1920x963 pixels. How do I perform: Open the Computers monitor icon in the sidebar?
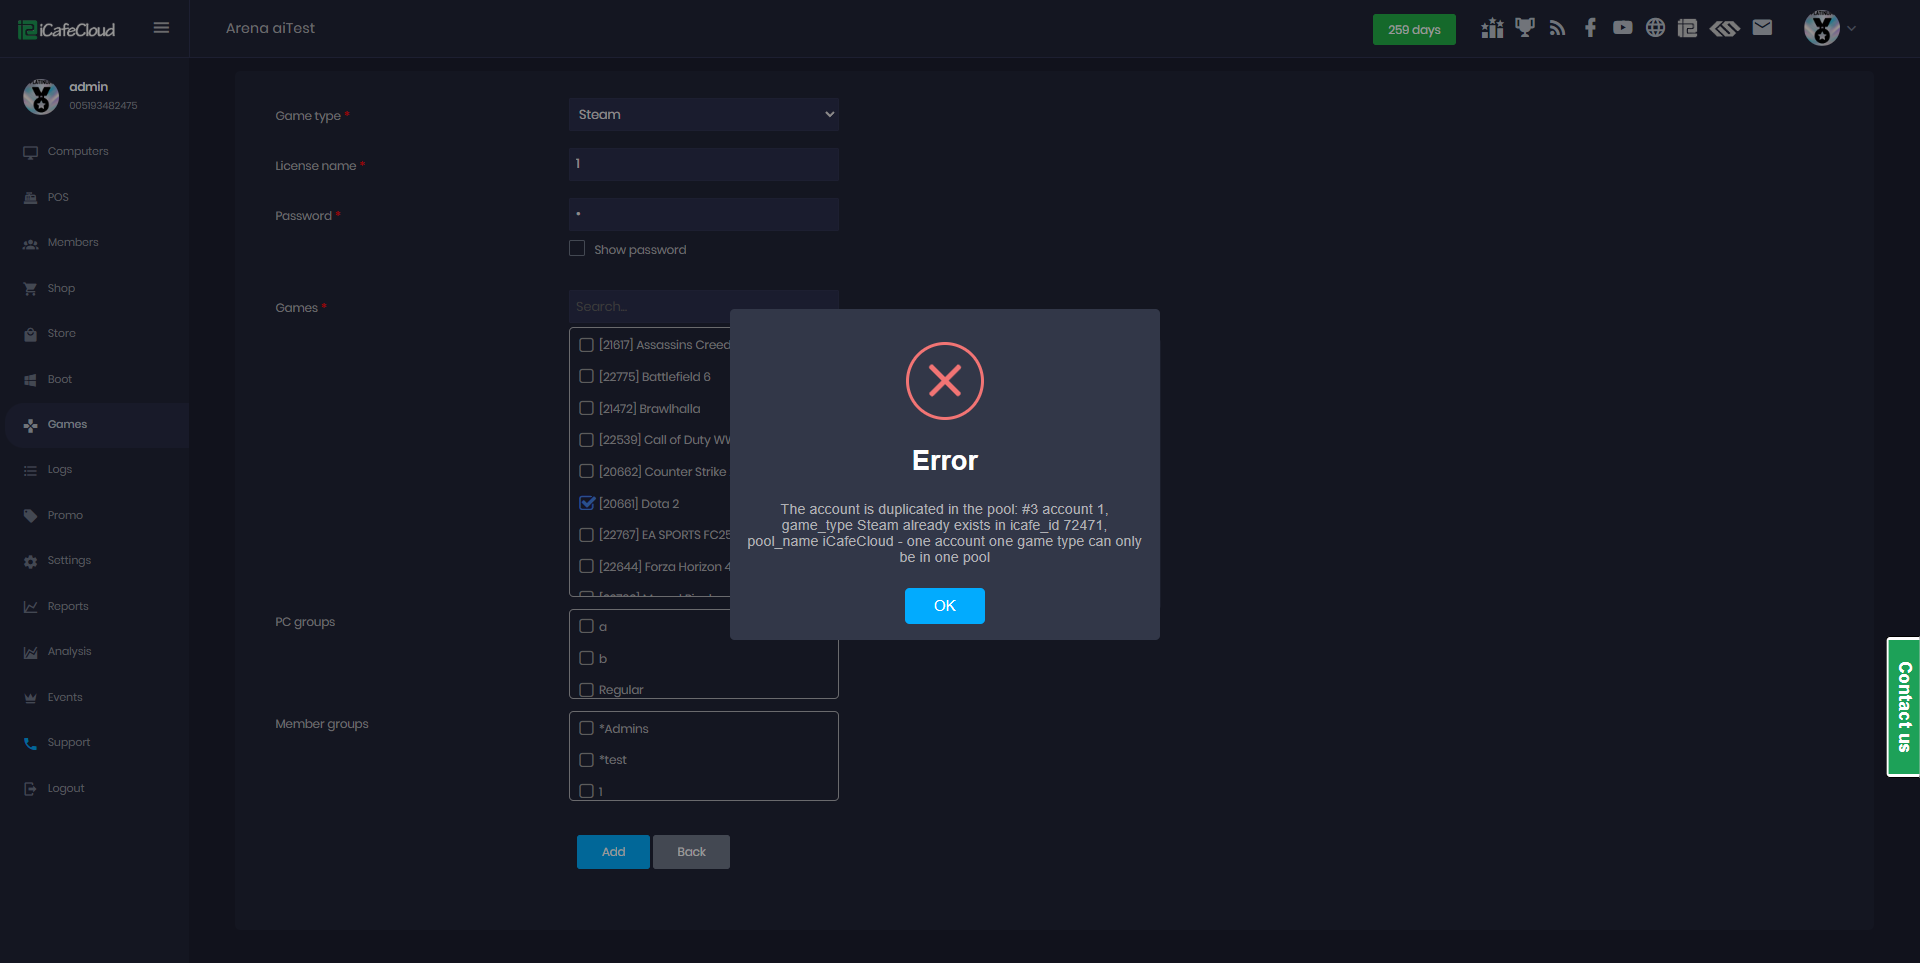[x=30, y=152]
